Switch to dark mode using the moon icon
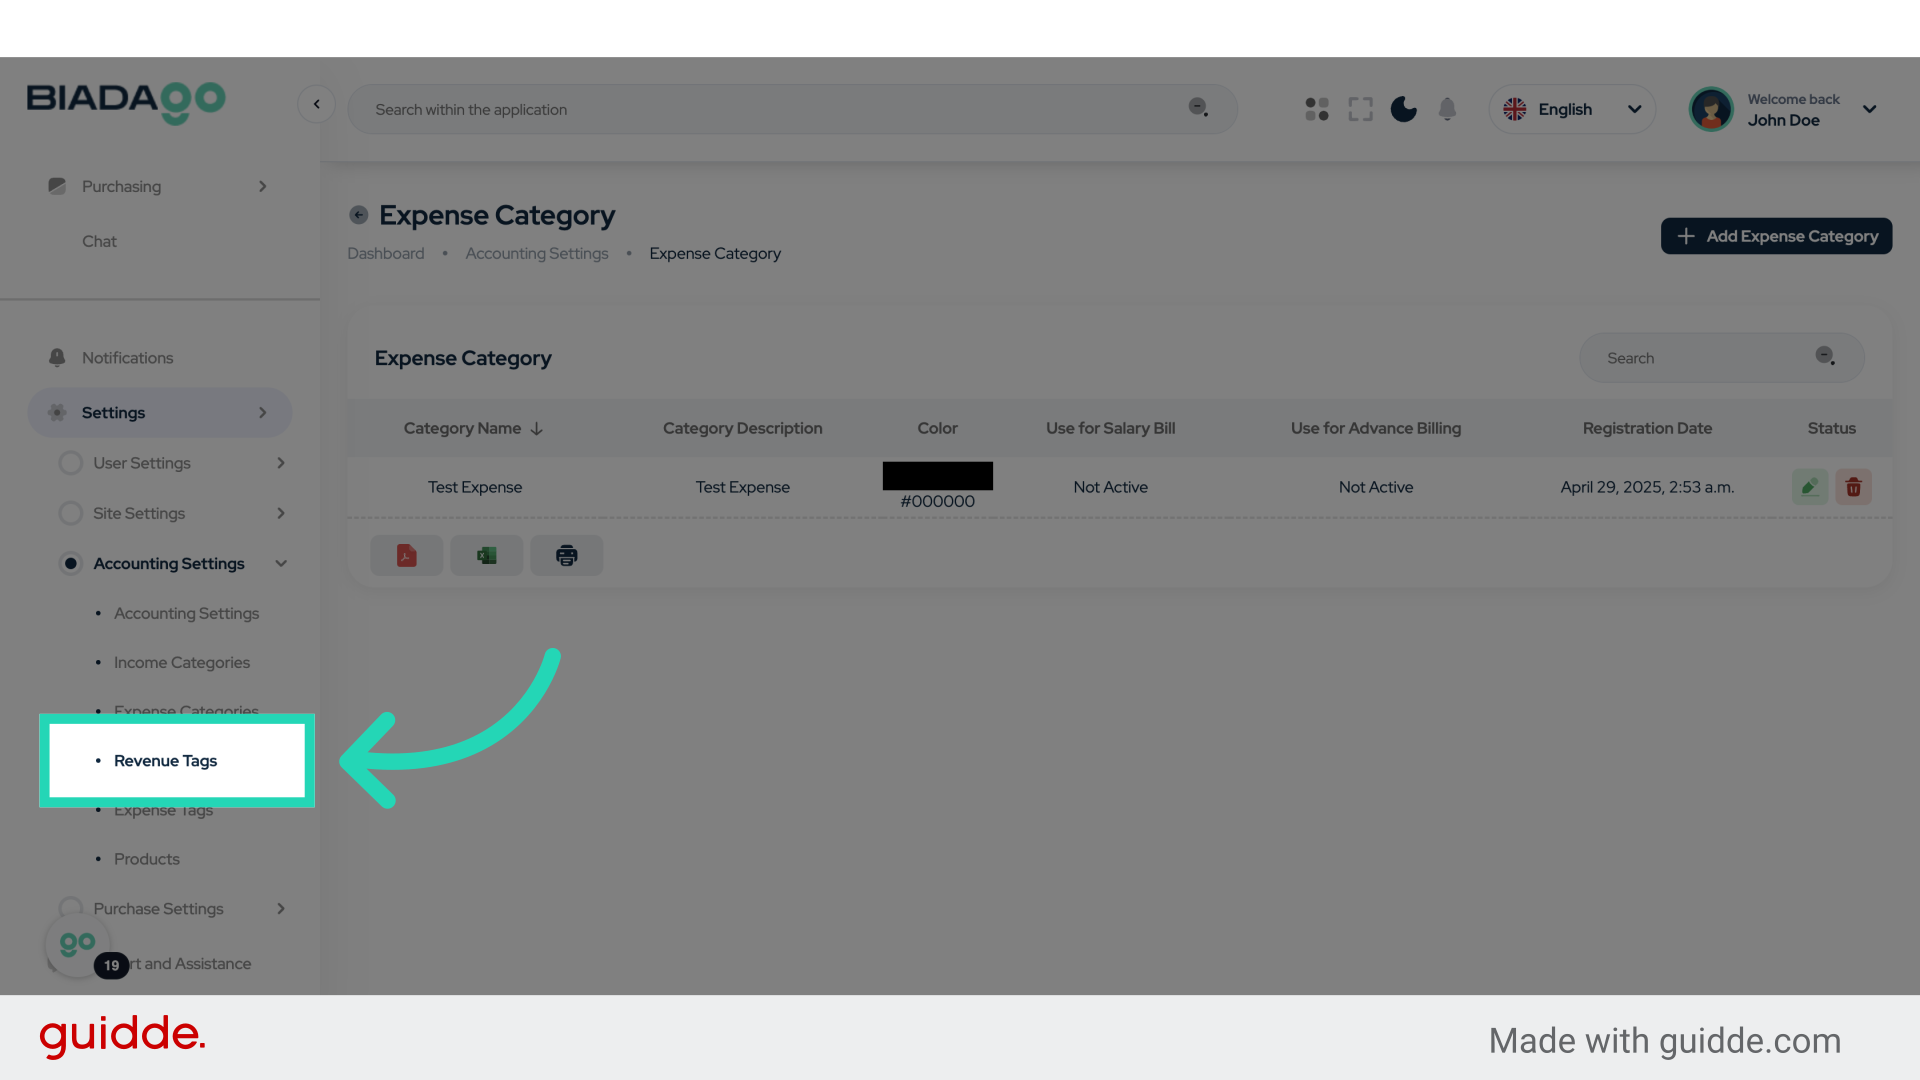This screenshot has height=1080, width=1920. [x=1403, y=109]
